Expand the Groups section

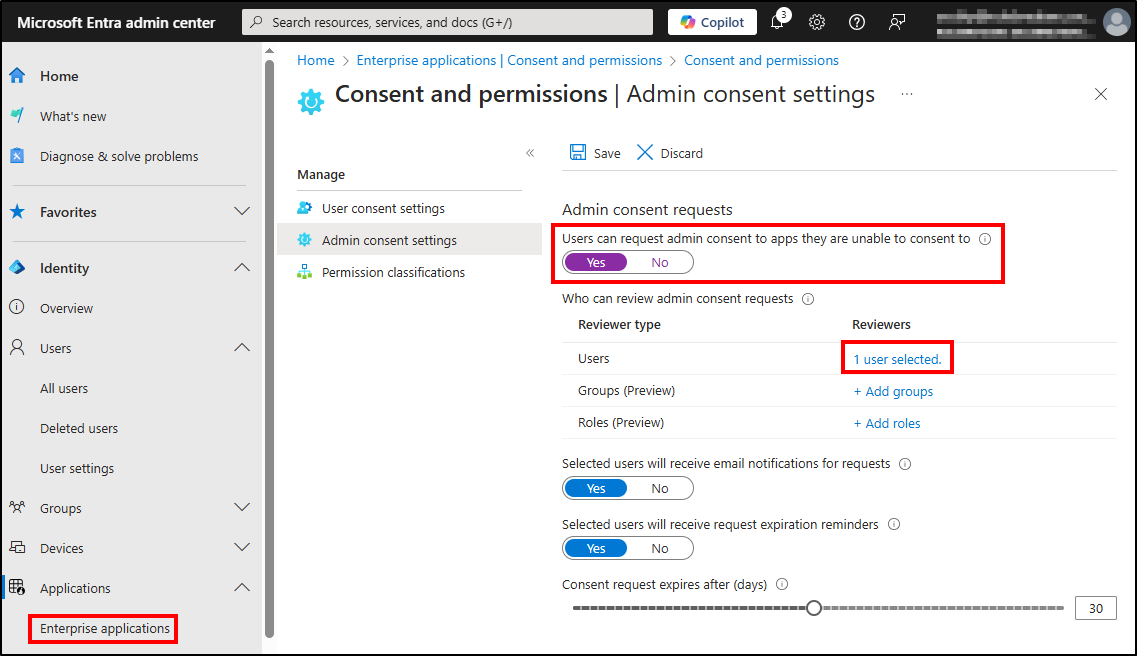(241, 507)
